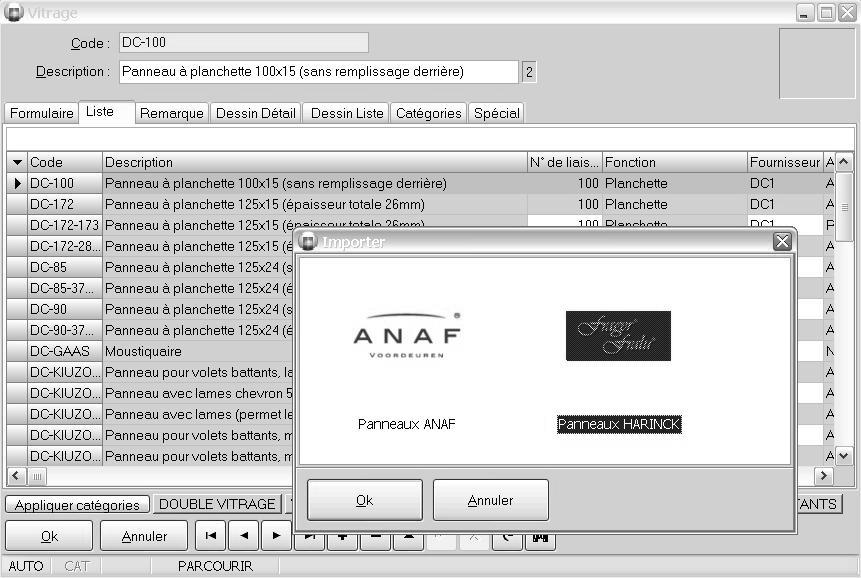Image resolution: width=861 pixels, height=578 pixels.
Task: Open the Remarque tab
Action: [172, 113]
